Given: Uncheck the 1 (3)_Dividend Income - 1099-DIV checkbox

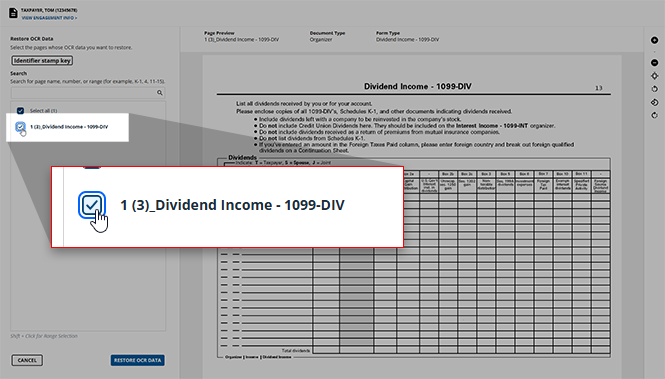Looking at the screenshot, I should (20, 126).
